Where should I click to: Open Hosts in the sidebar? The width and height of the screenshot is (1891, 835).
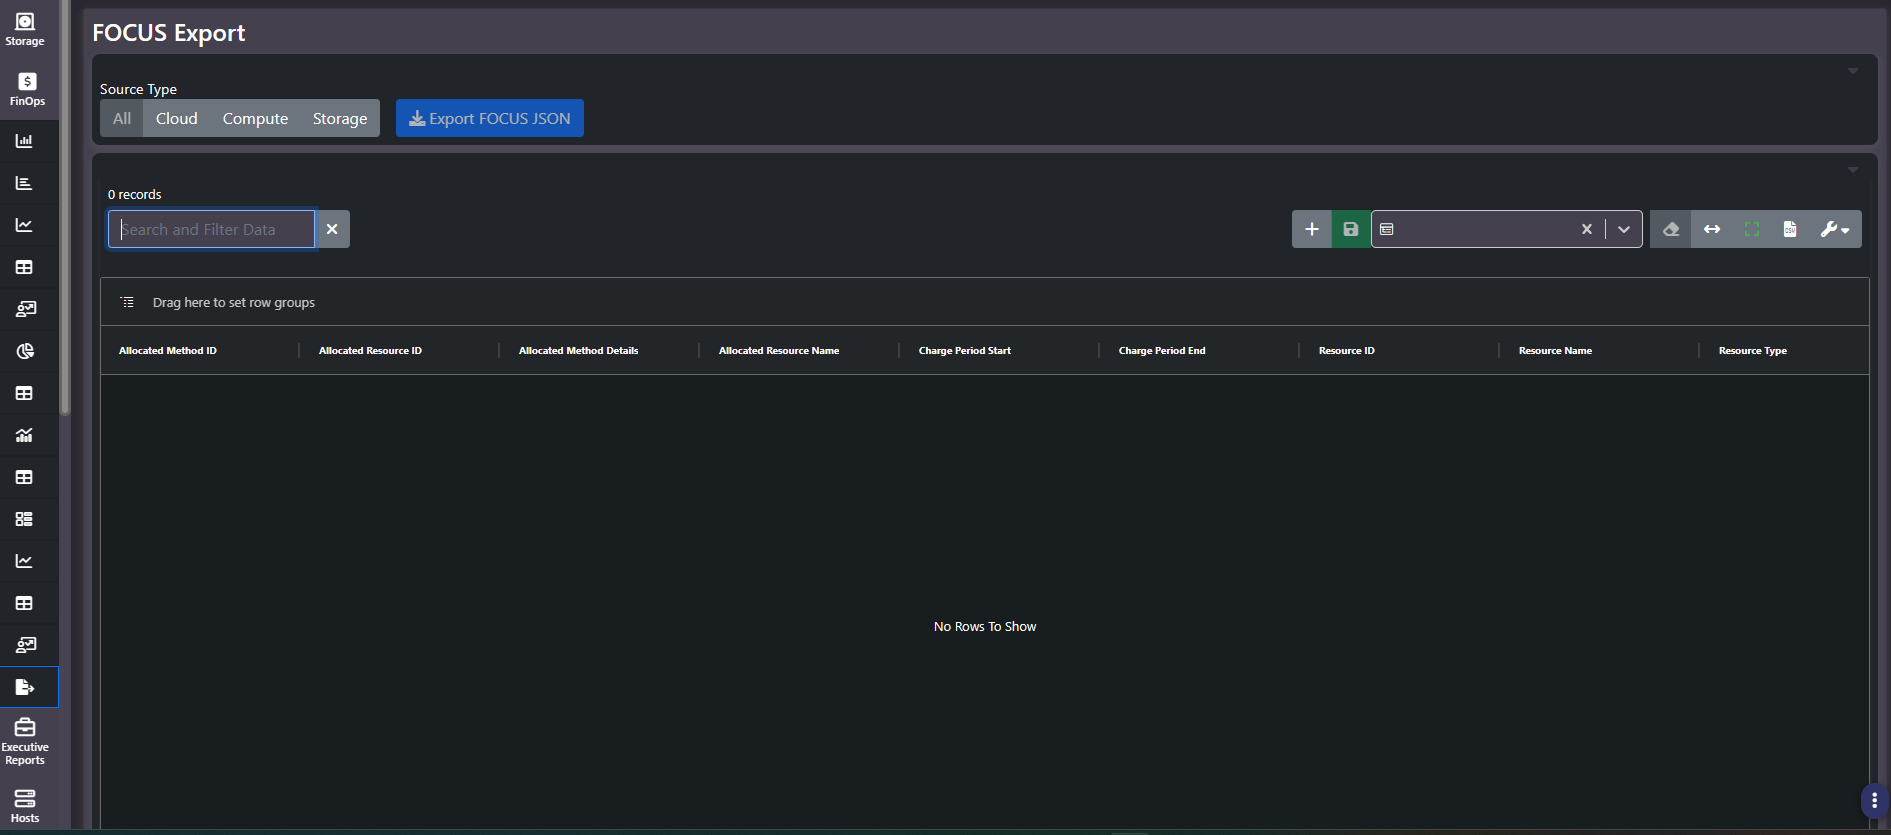25,806
